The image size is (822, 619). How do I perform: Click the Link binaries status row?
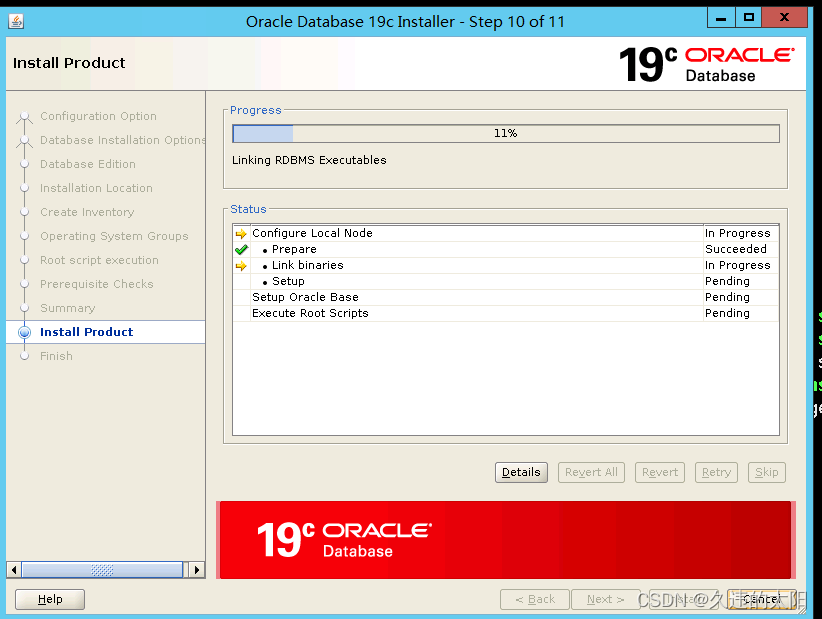(506, 265)
